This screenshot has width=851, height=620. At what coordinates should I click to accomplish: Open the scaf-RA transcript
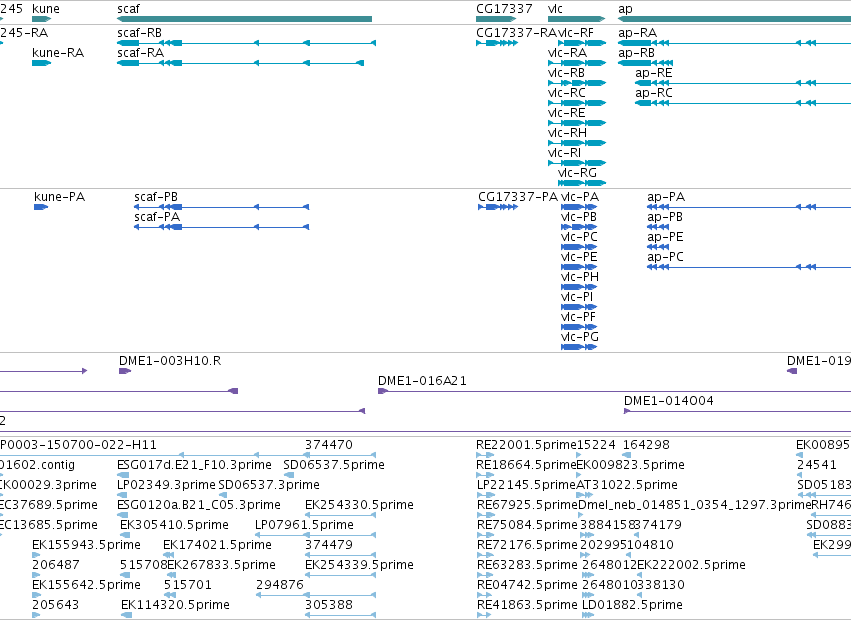[x=240, y=63]
